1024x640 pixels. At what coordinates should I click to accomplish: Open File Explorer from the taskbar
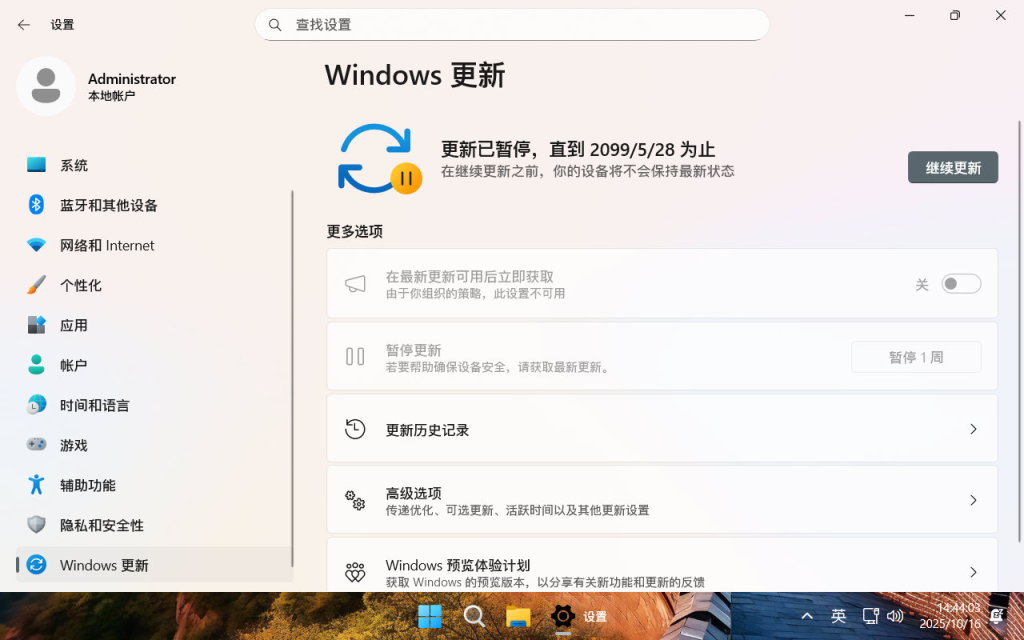(x=519, y=616)
